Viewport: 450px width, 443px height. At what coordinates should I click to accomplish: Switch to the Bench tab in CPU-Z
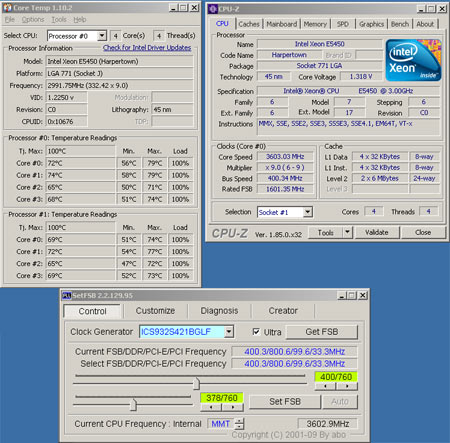400,24
